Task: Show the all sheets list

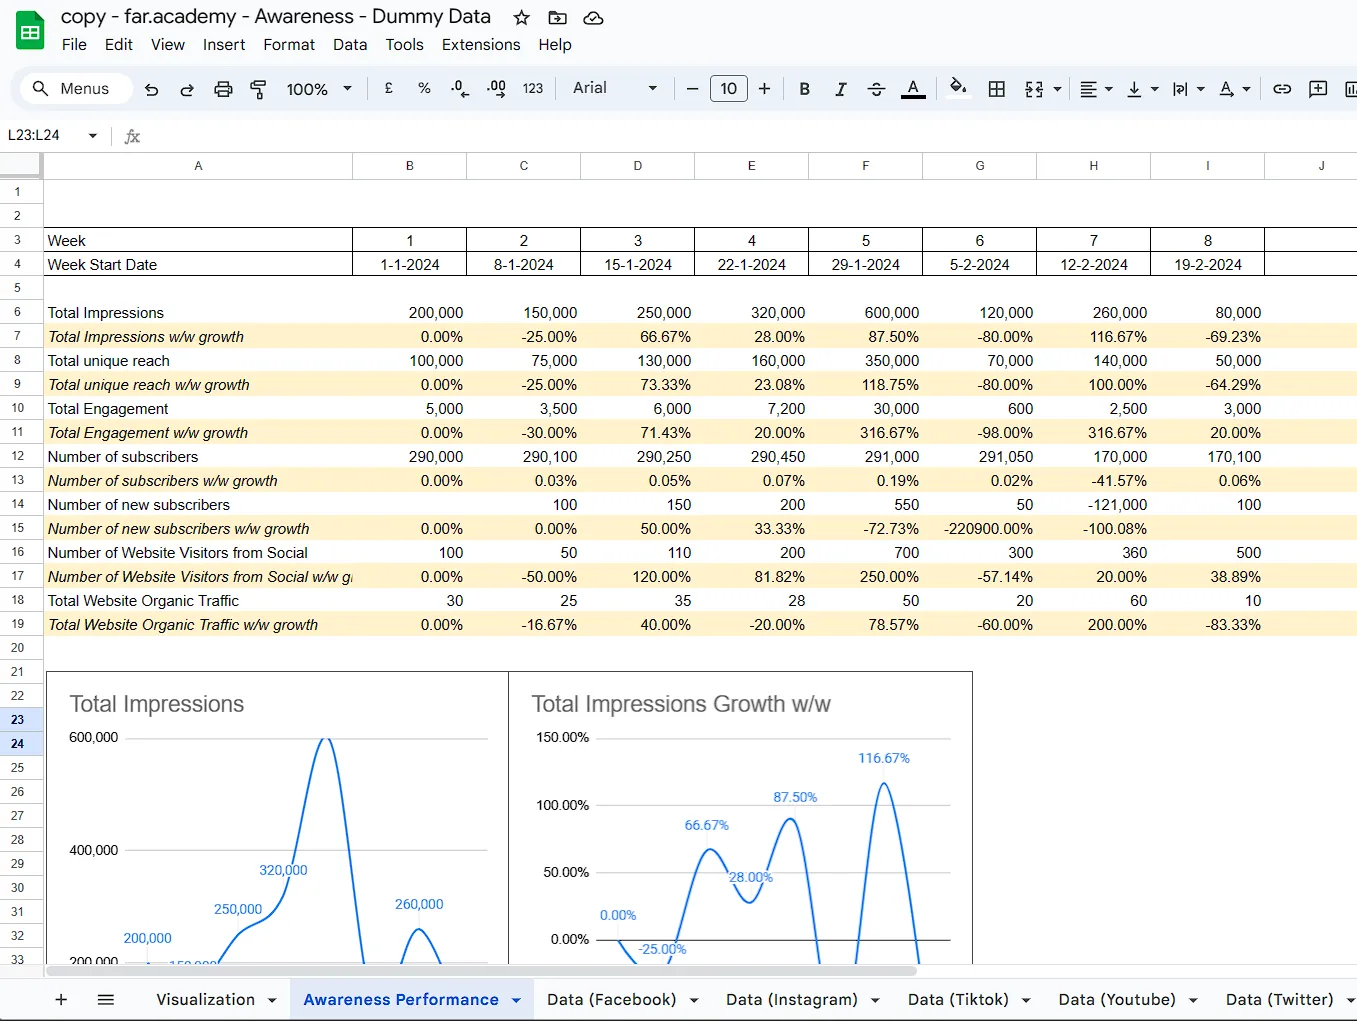Action: tap(106, 999)
